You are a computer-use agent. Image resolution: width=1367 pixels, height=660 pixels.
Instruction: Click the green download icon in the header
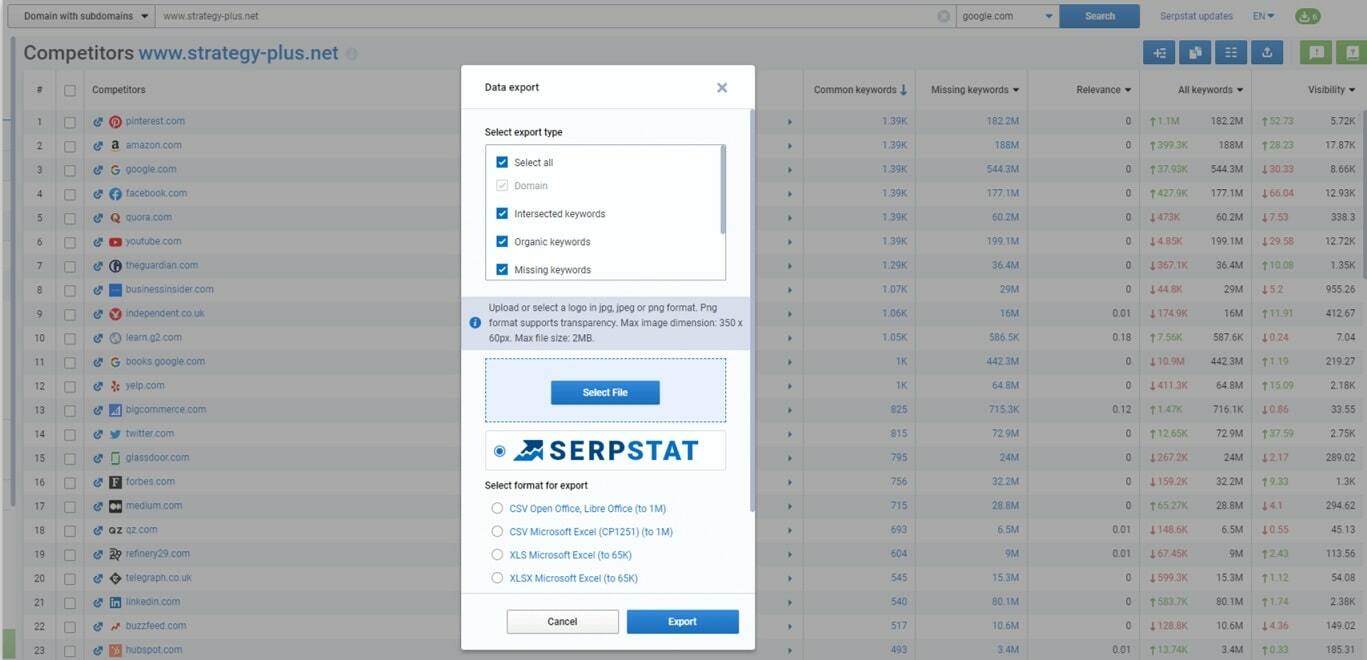[x=1308, y=16]
